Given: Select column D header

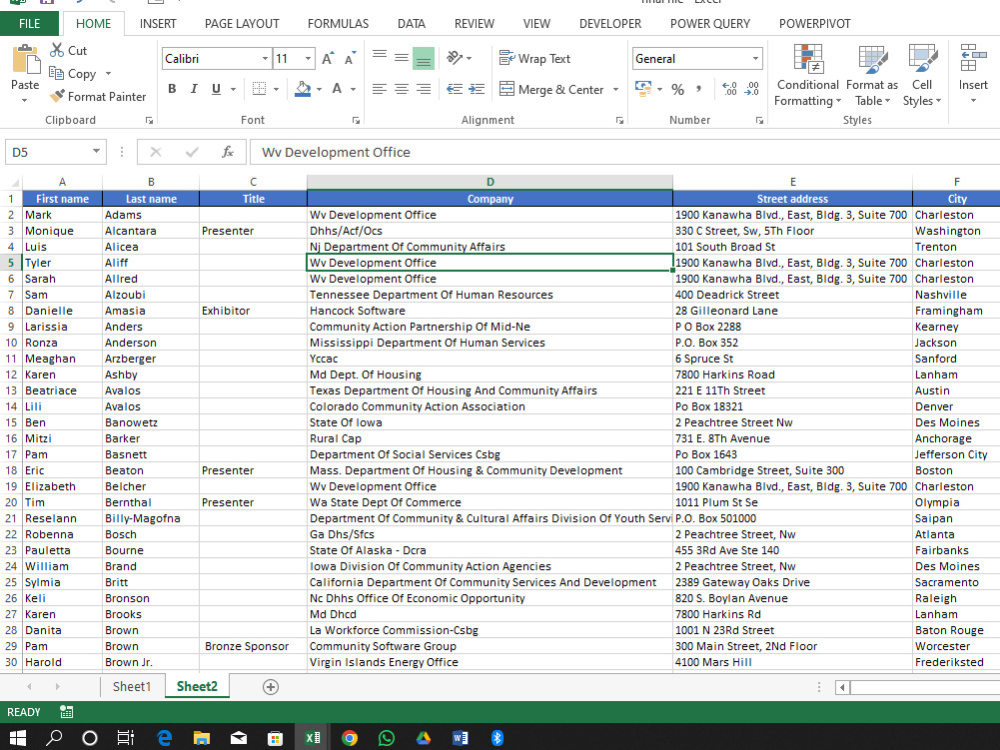Looking at the screenshot, I should click(x=490, y=182).
